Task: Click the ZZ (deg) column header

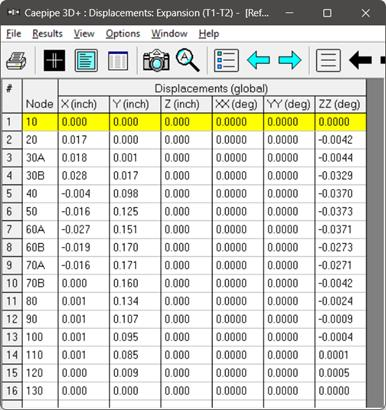Action: click(340, 104)
